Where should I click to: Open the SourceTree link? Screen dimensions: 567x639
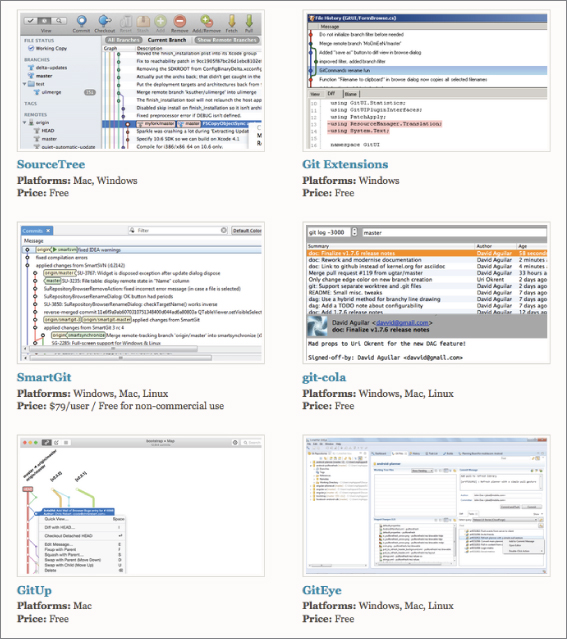click(x=51, y=164)
